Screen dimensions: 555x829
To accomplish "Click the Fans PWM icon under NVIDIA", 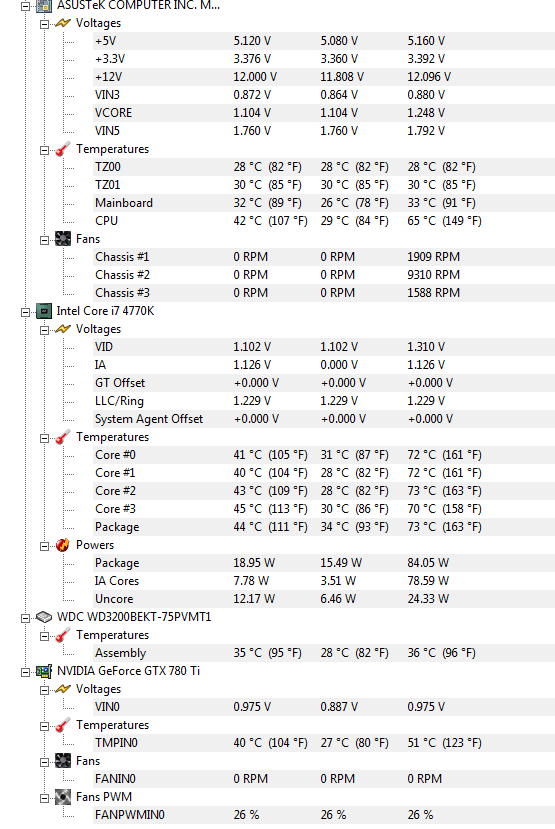I will pos(63,797).
